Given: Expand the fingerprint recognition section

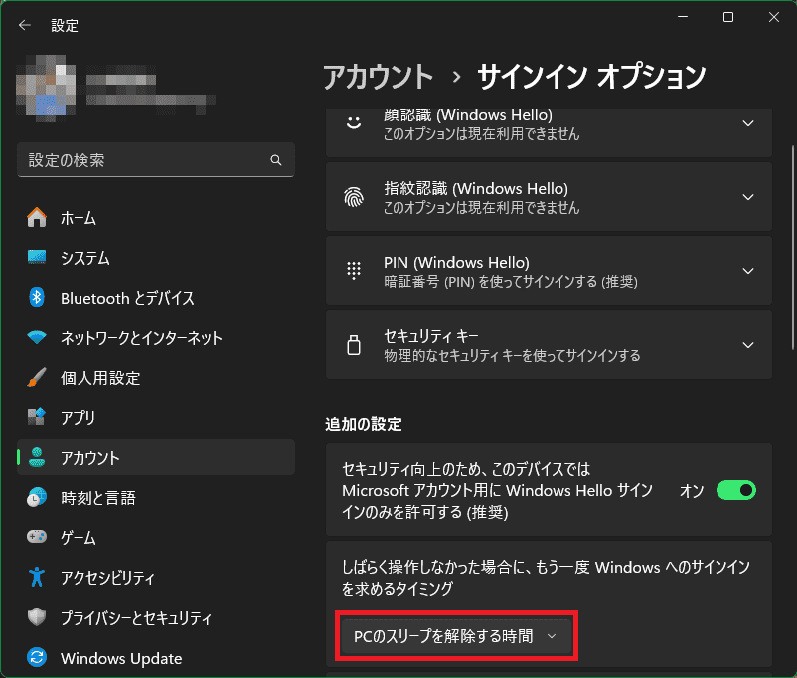Looking at the screenshot, I should tap(747, 198).
